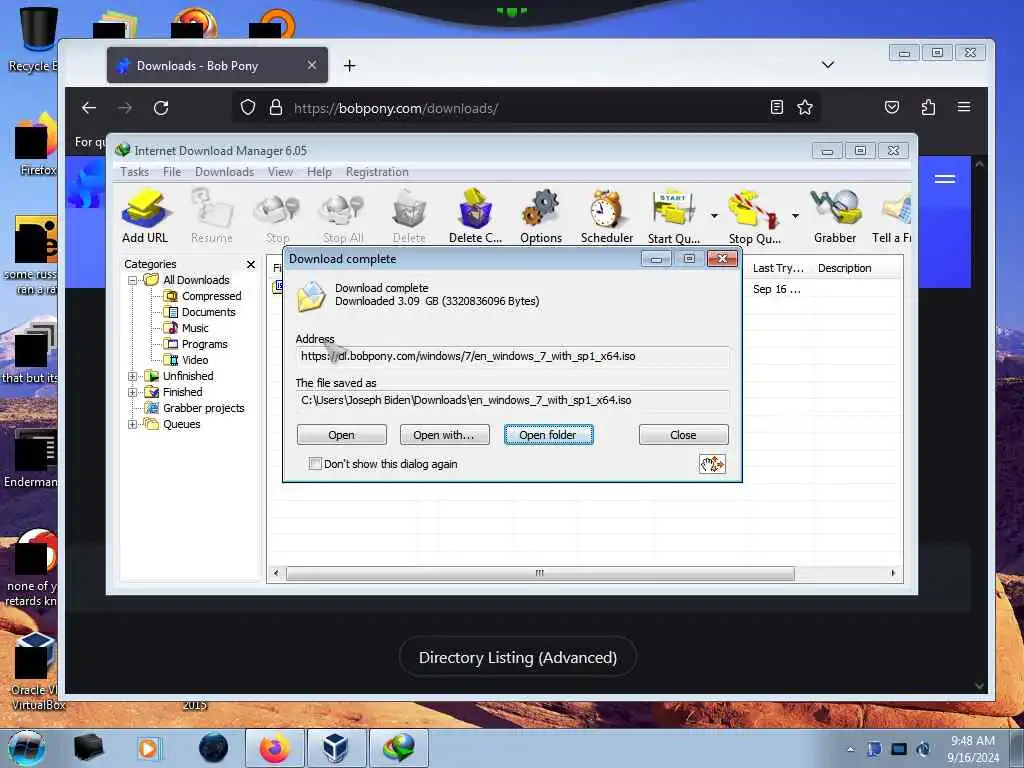The image size is (1024, 768).
Task: Open the Registration menu
Action: (x=377, y=172)
